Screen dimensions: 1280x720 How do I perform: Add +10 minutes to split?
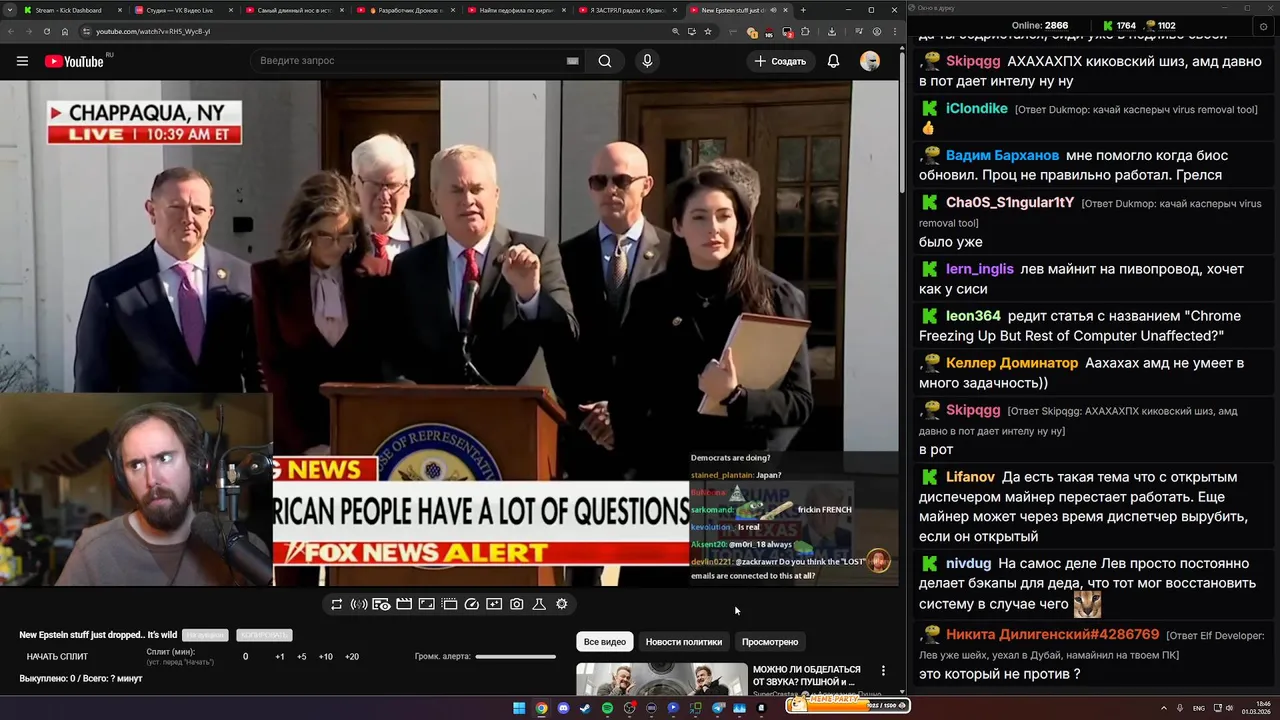click(326, 657)
